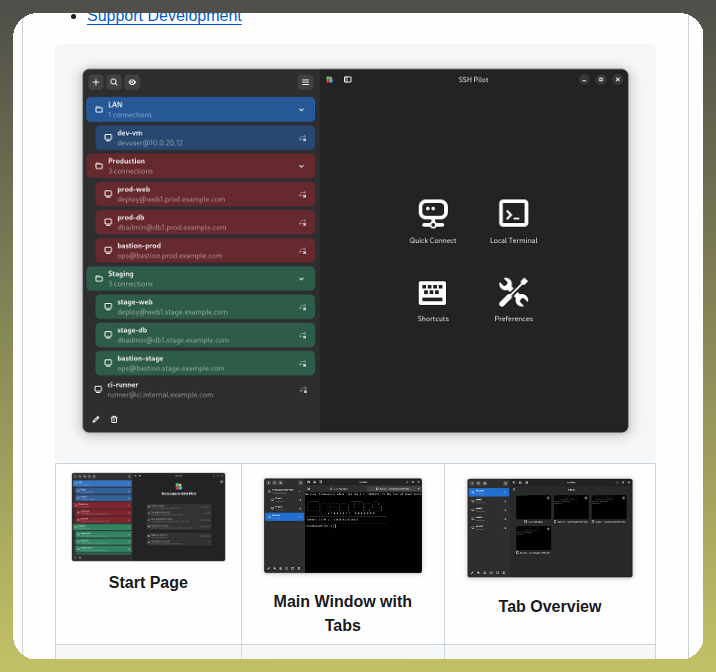Click the colorful SSH Pilot app icon
The image size is (716, 672).
point(329,79)
